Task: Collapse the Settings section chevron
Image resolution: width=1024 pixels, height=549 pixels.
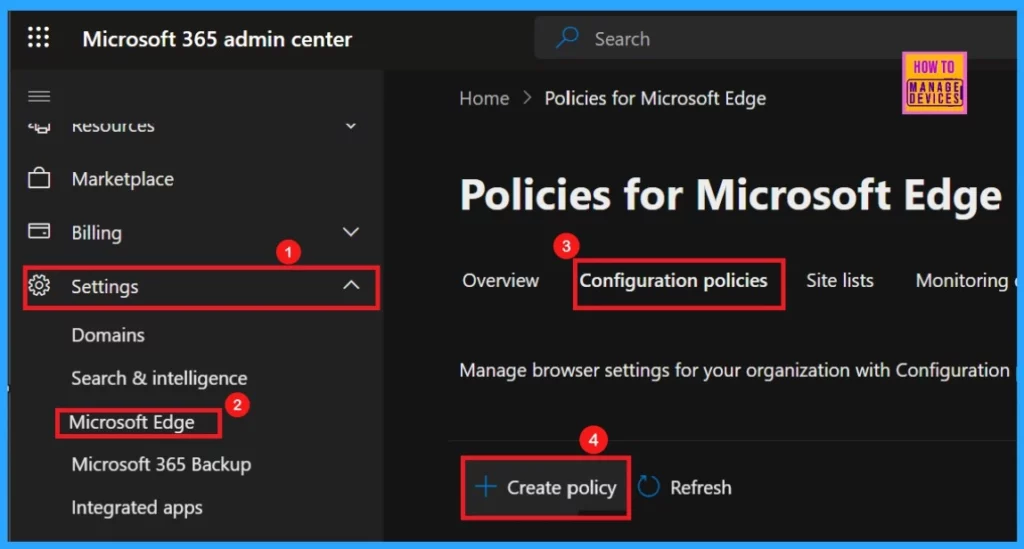Action: coord(351,285)
